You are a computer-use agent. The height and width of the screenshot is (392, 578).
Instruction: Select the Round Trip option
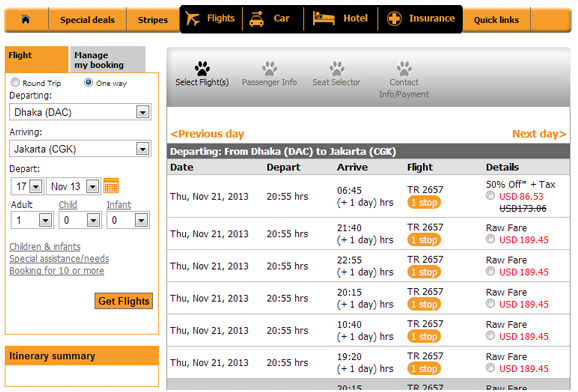coord(15,82)
